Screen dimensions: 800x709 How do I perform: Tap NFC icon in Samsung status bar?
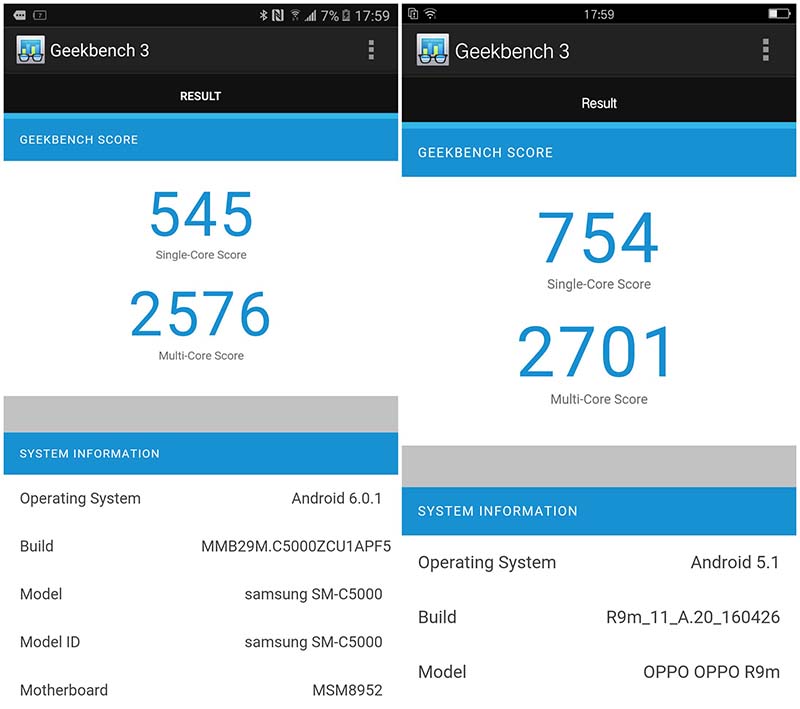pyautogui.click(x=278, y=15)
